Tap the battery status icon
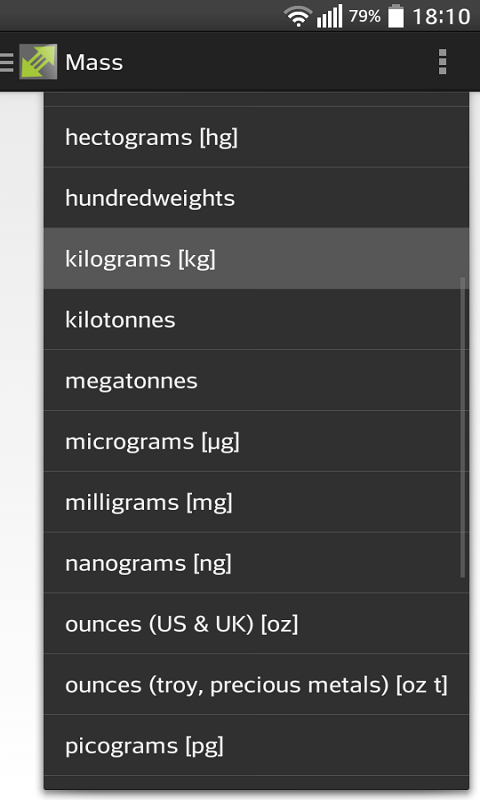The height and width of the screenshot is (800, 480). pyautogui.click(x=396, y=16)
